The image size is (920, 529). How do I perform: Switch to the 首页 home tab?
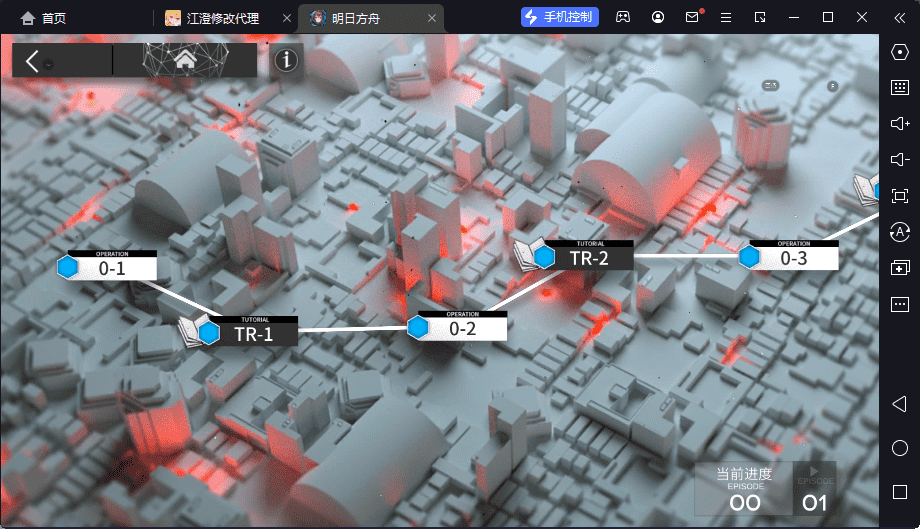(x=43, y=18)
